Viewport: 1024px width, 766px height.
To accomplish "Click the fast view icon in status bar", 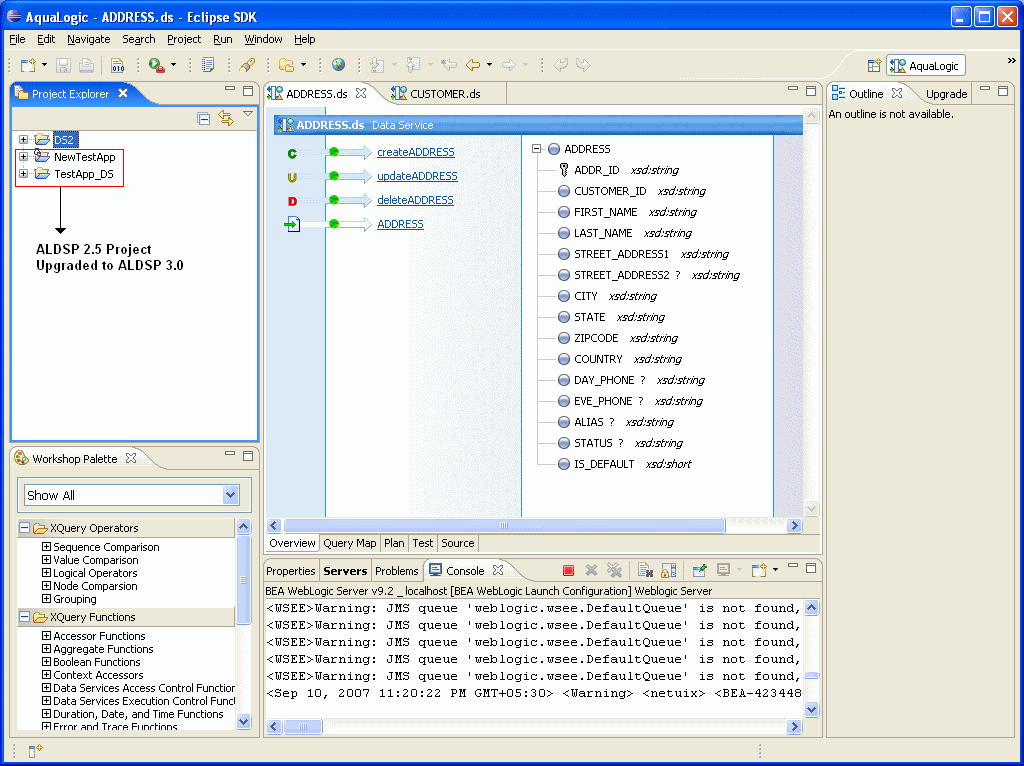I will click(x=35, y=751).
